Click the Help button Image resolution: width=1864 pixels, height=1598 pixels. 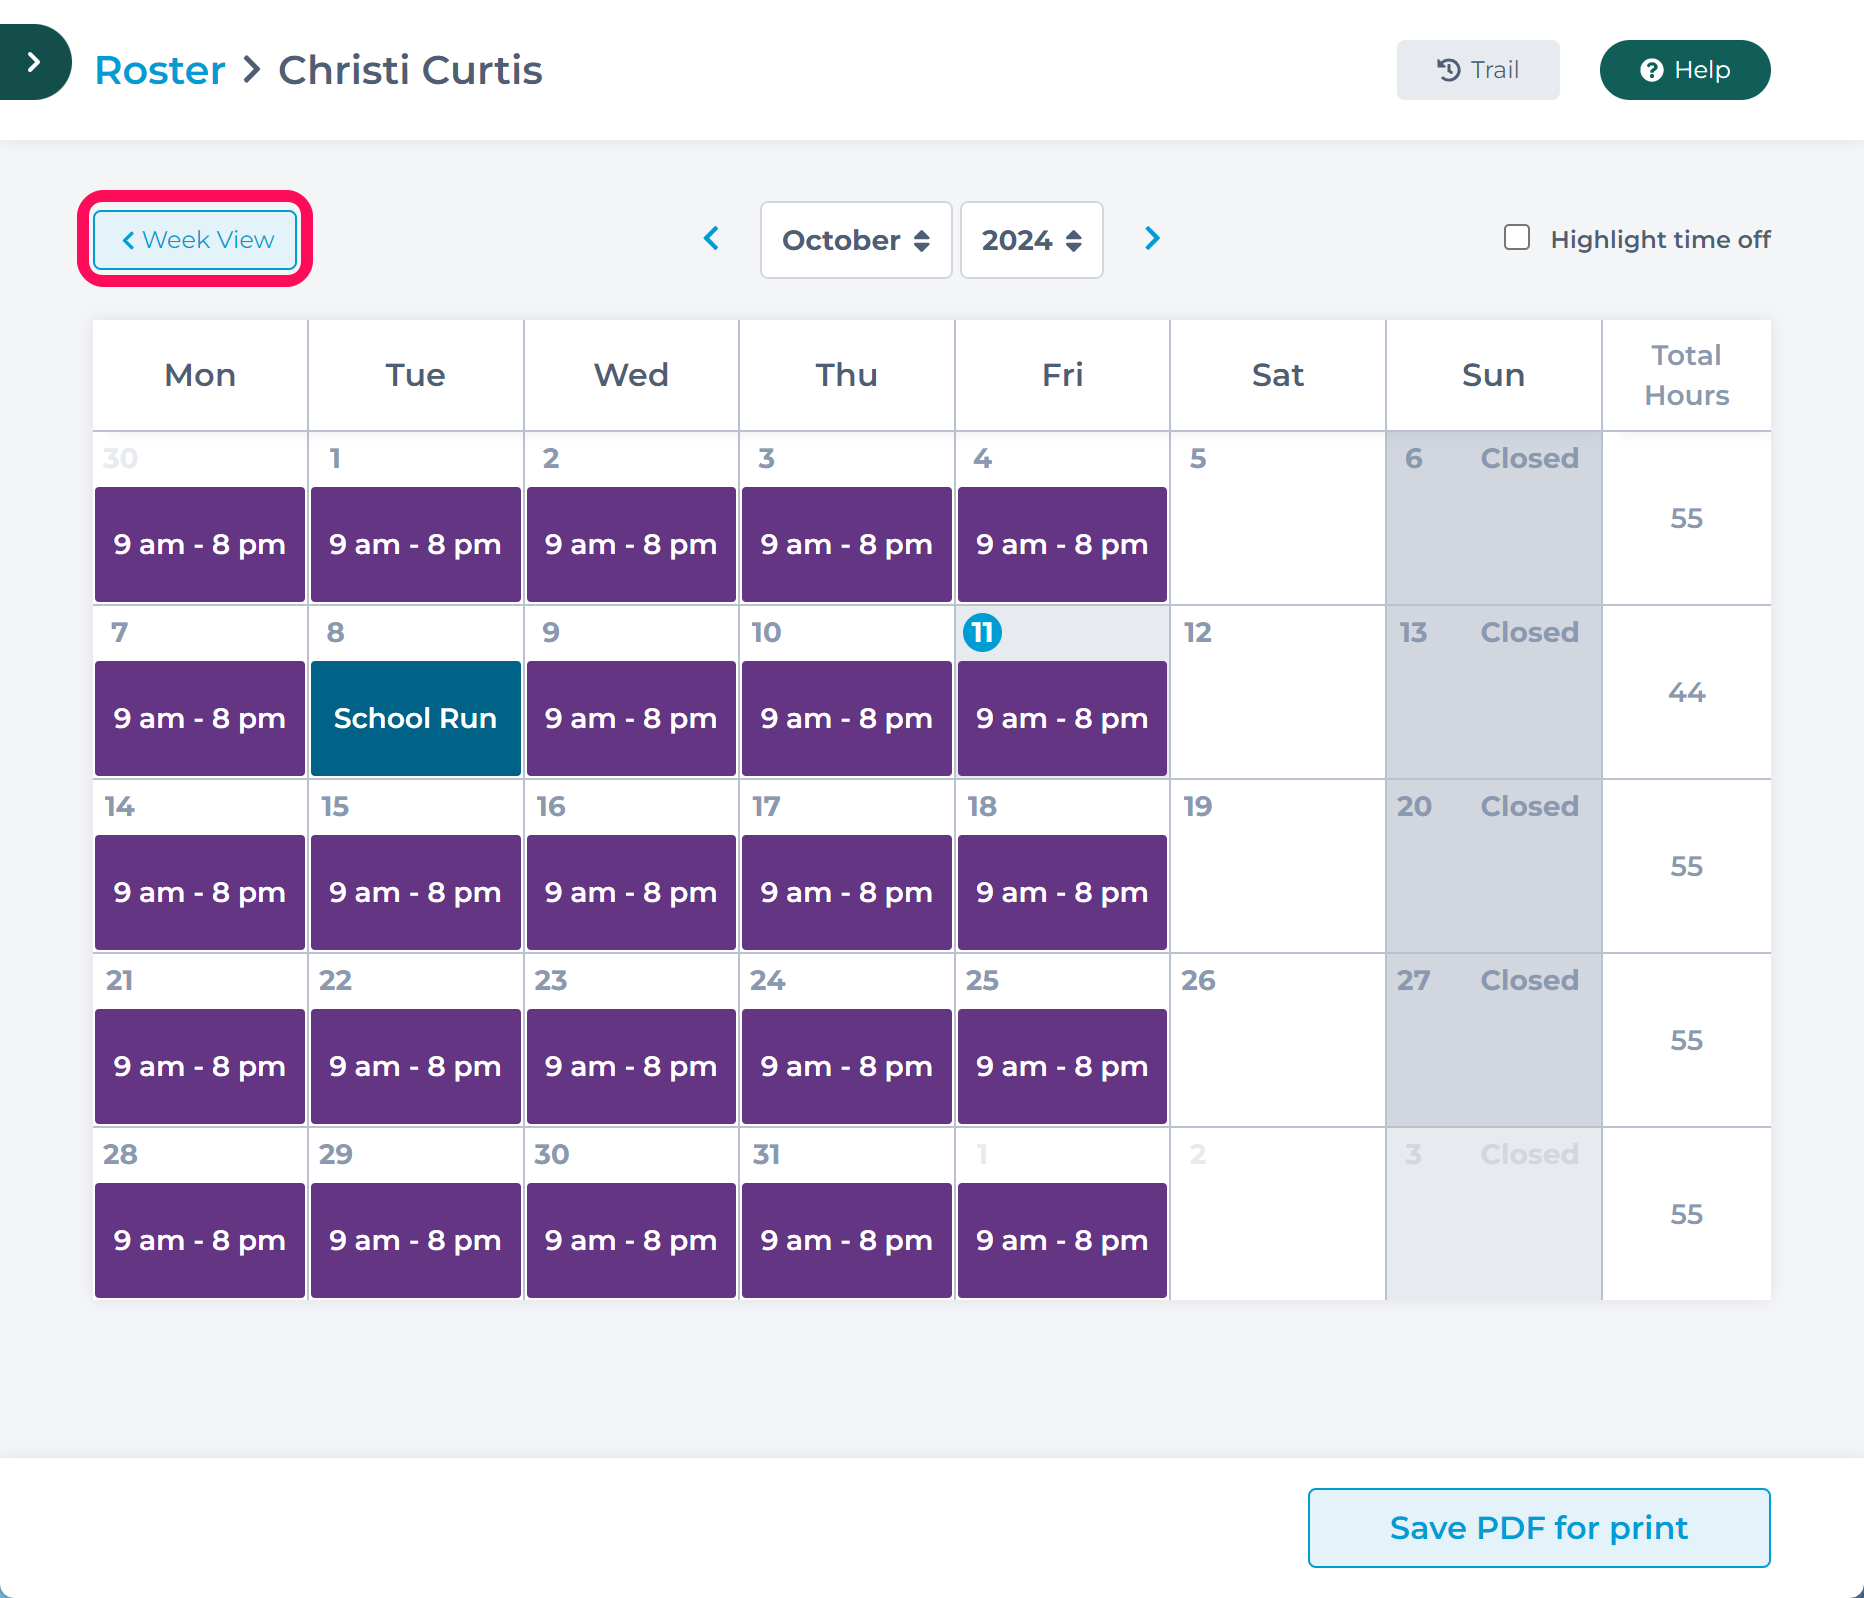click(1685, 70)
